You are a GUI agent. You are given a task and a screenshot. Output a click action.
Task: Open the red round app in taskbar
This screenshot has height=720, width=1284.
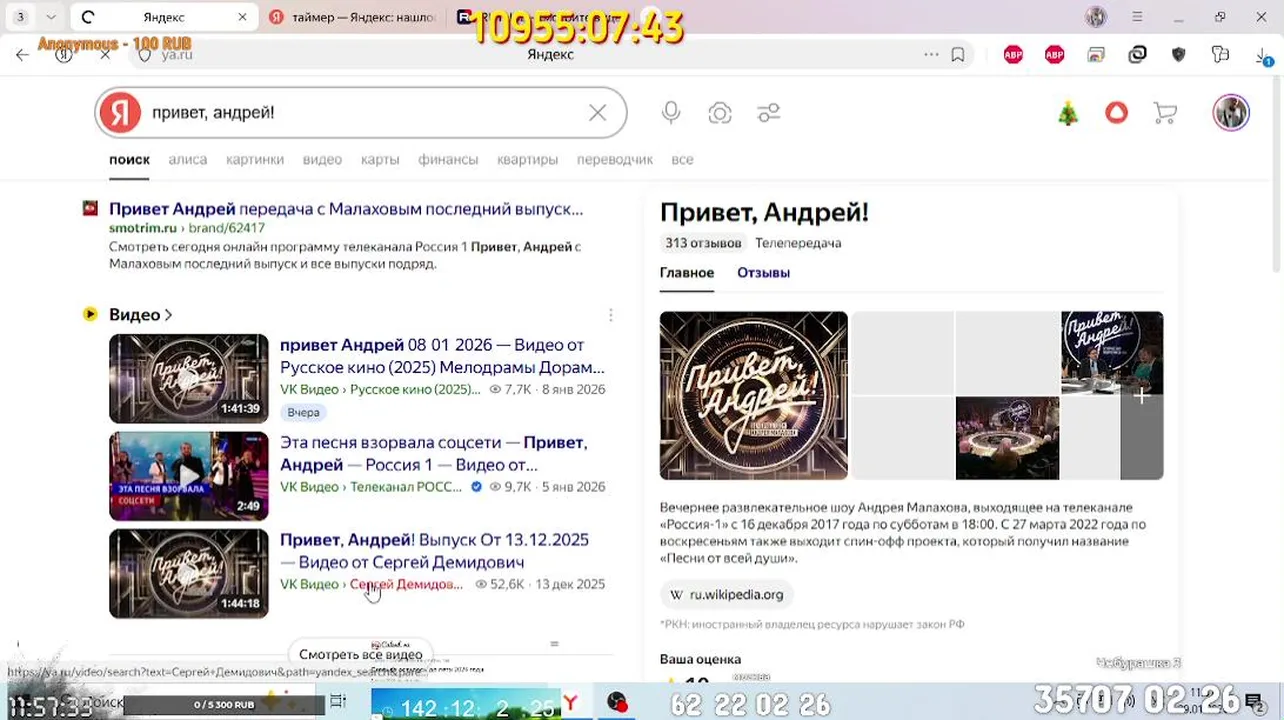tap(617, 703)
